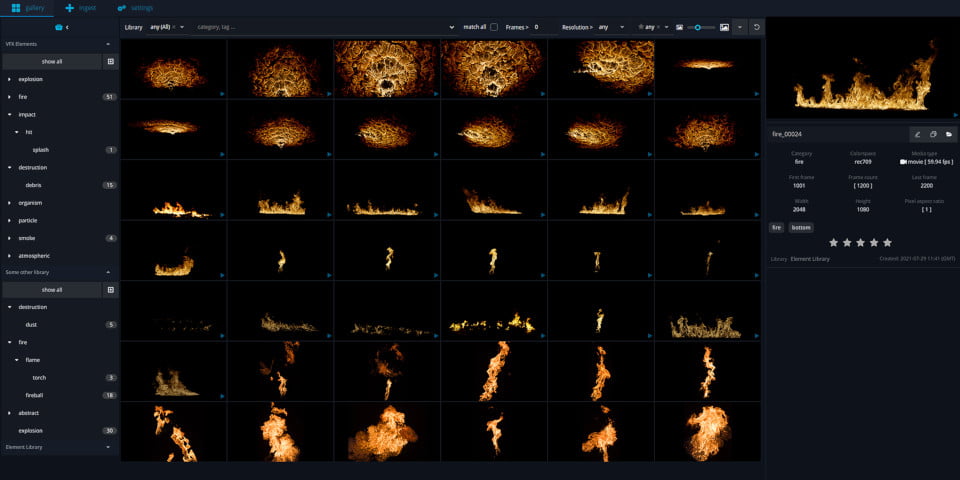Click the box icon above the VFX Elements sidebar
The width and height of the screenshot is (960, 480).
pos(59,27)
